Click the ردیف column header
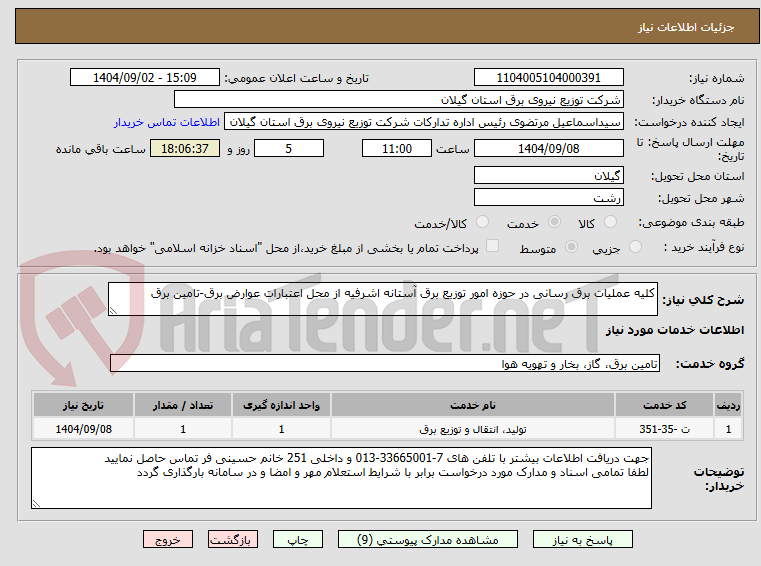This screenshot has height=566, width=761. click(728, 405)
